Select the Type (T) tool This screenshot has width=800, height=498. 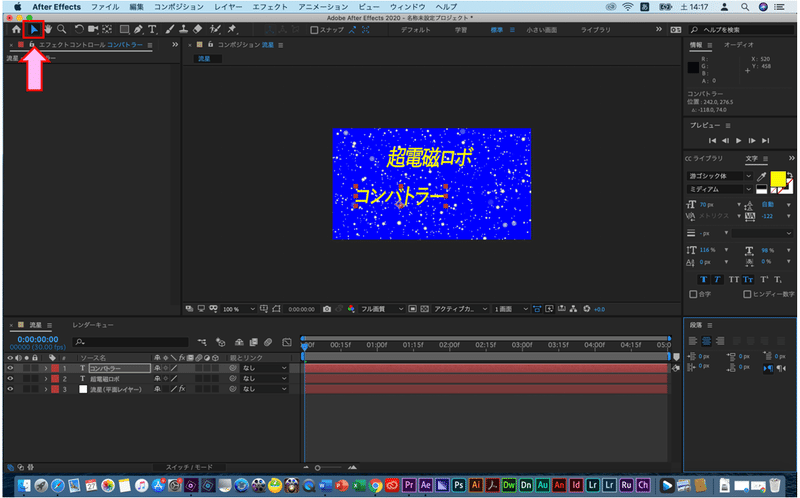point(152,30)
